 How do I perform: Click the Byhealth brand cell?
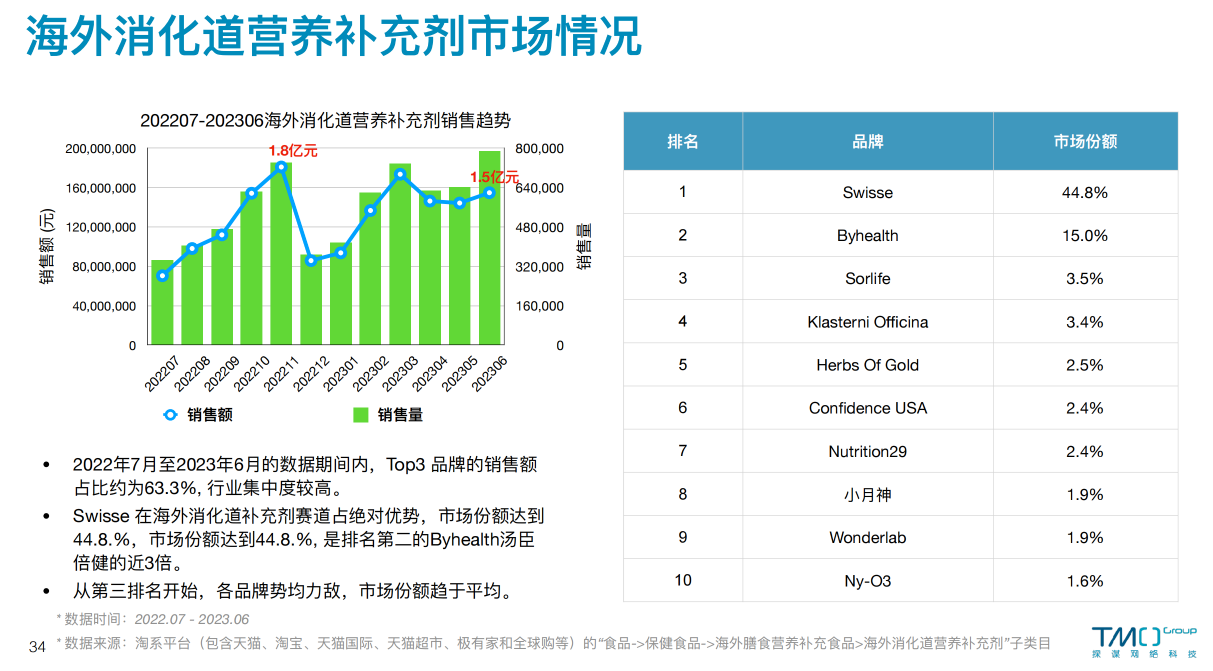pos(868,236)
